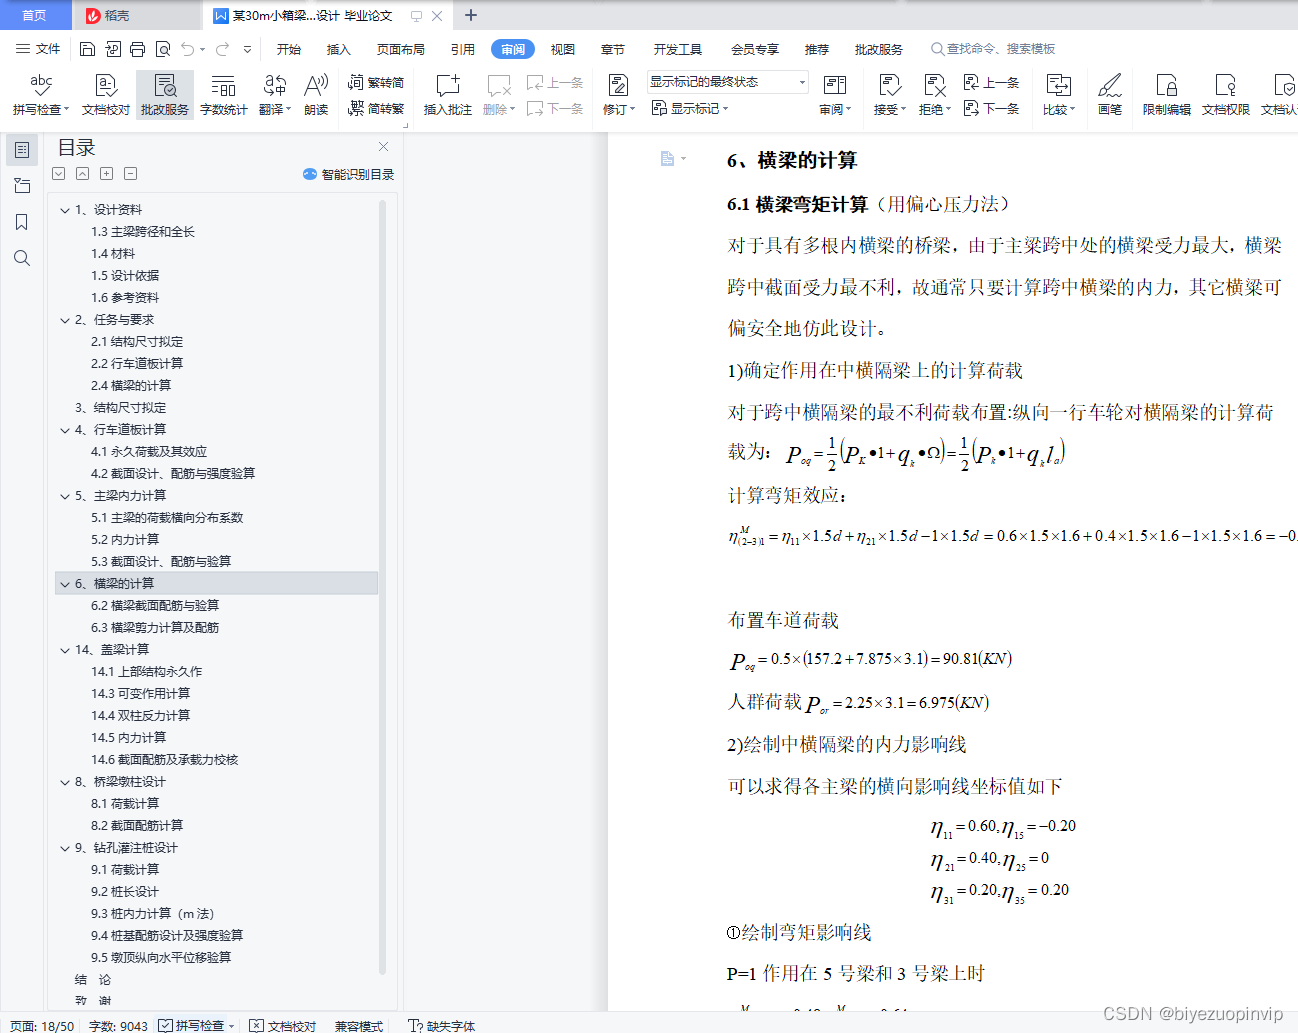The image size is (1298, 1033).
Task: Click the save icon in quick access bar
Action: (x=87, y=49)
